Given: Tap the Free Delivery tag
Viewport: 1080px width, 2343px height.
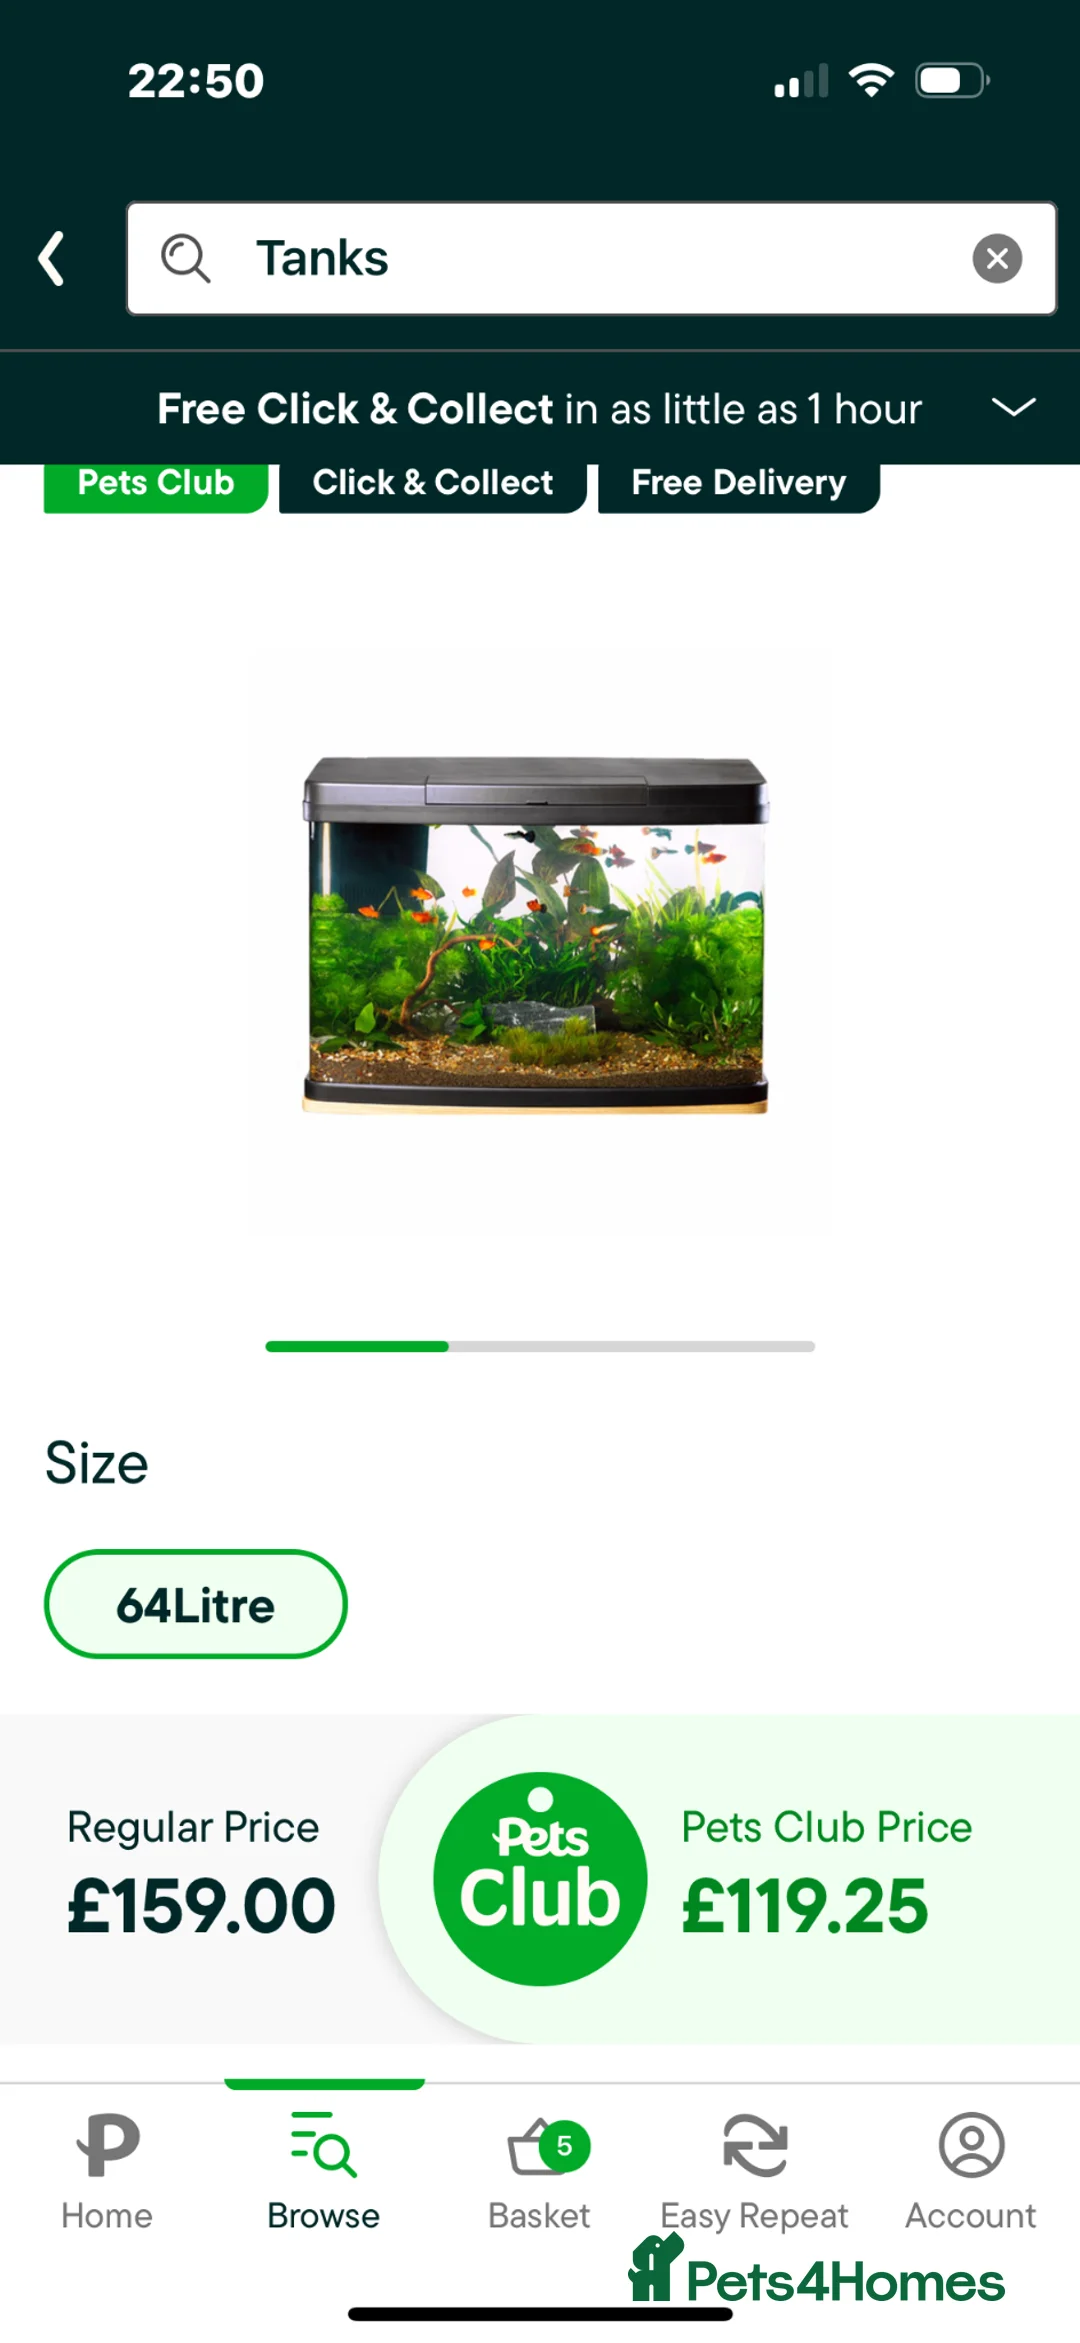Looking at the screenshot, I should (739, 485).
